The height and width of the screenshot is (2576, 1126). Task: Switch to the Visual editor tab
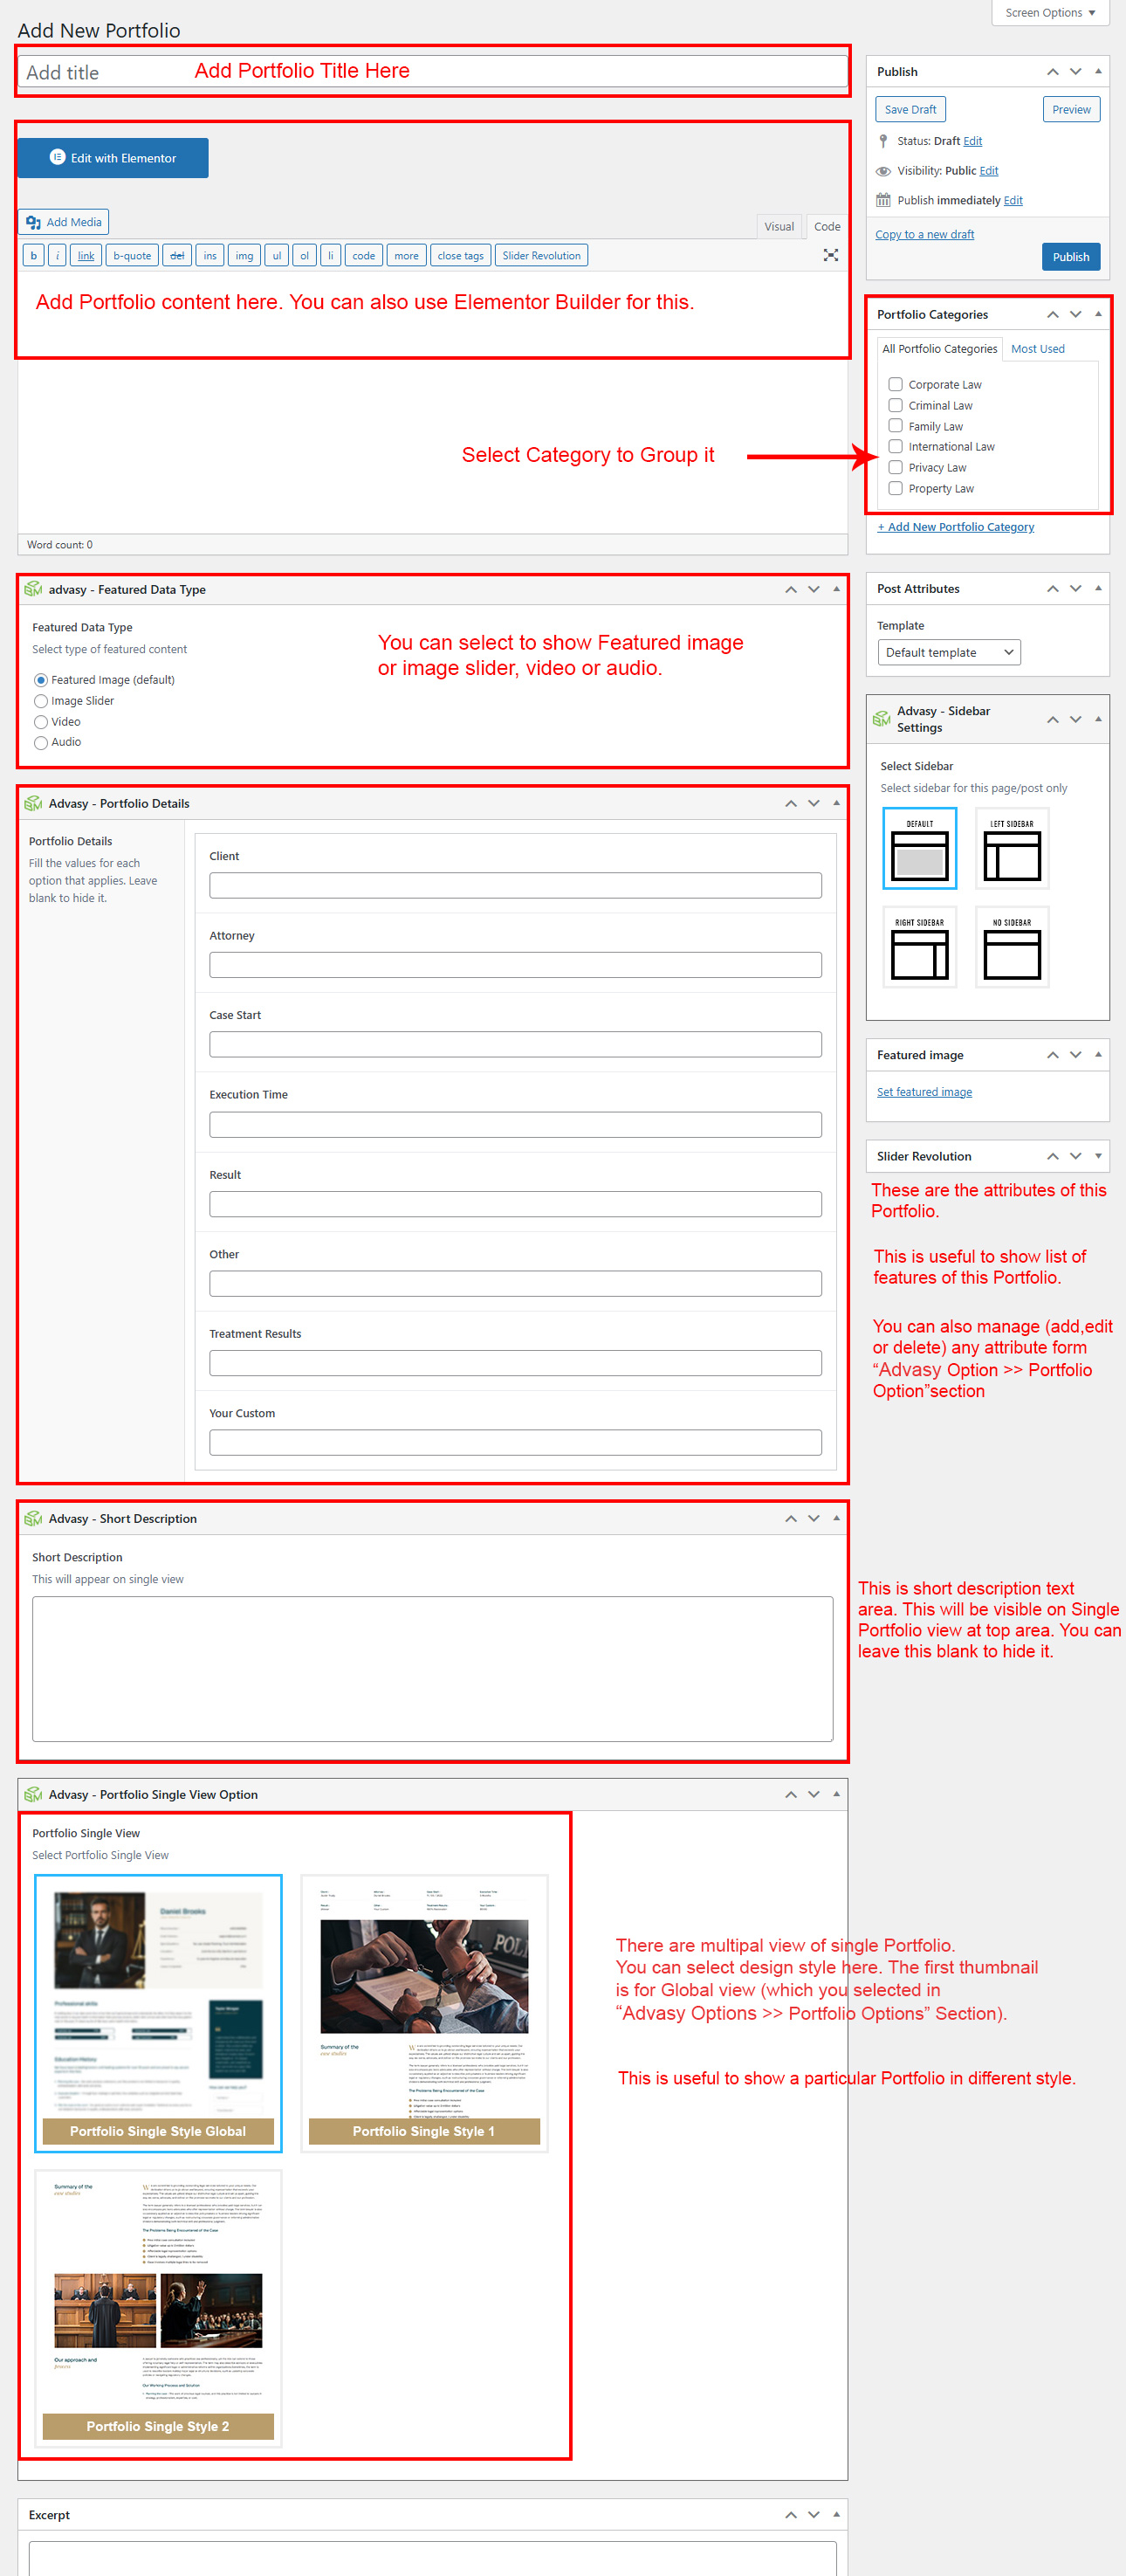(x=778, y=227)
